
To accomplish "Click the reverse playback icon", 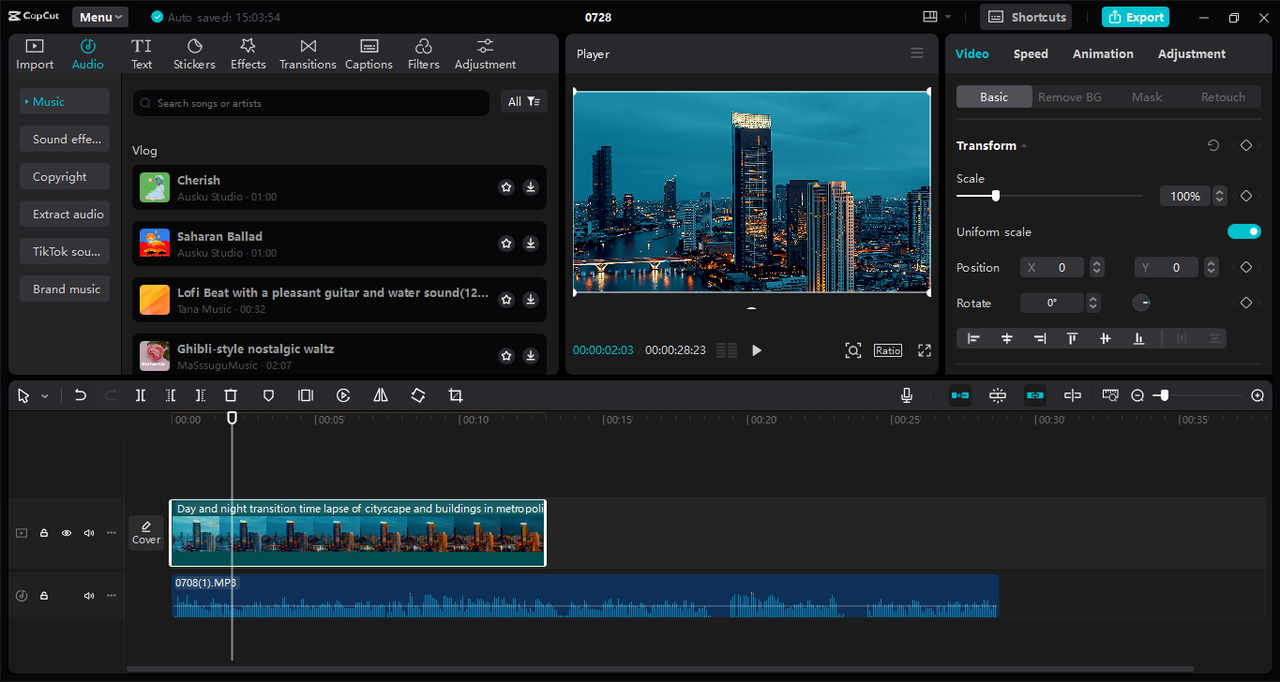I will [343, 396].
